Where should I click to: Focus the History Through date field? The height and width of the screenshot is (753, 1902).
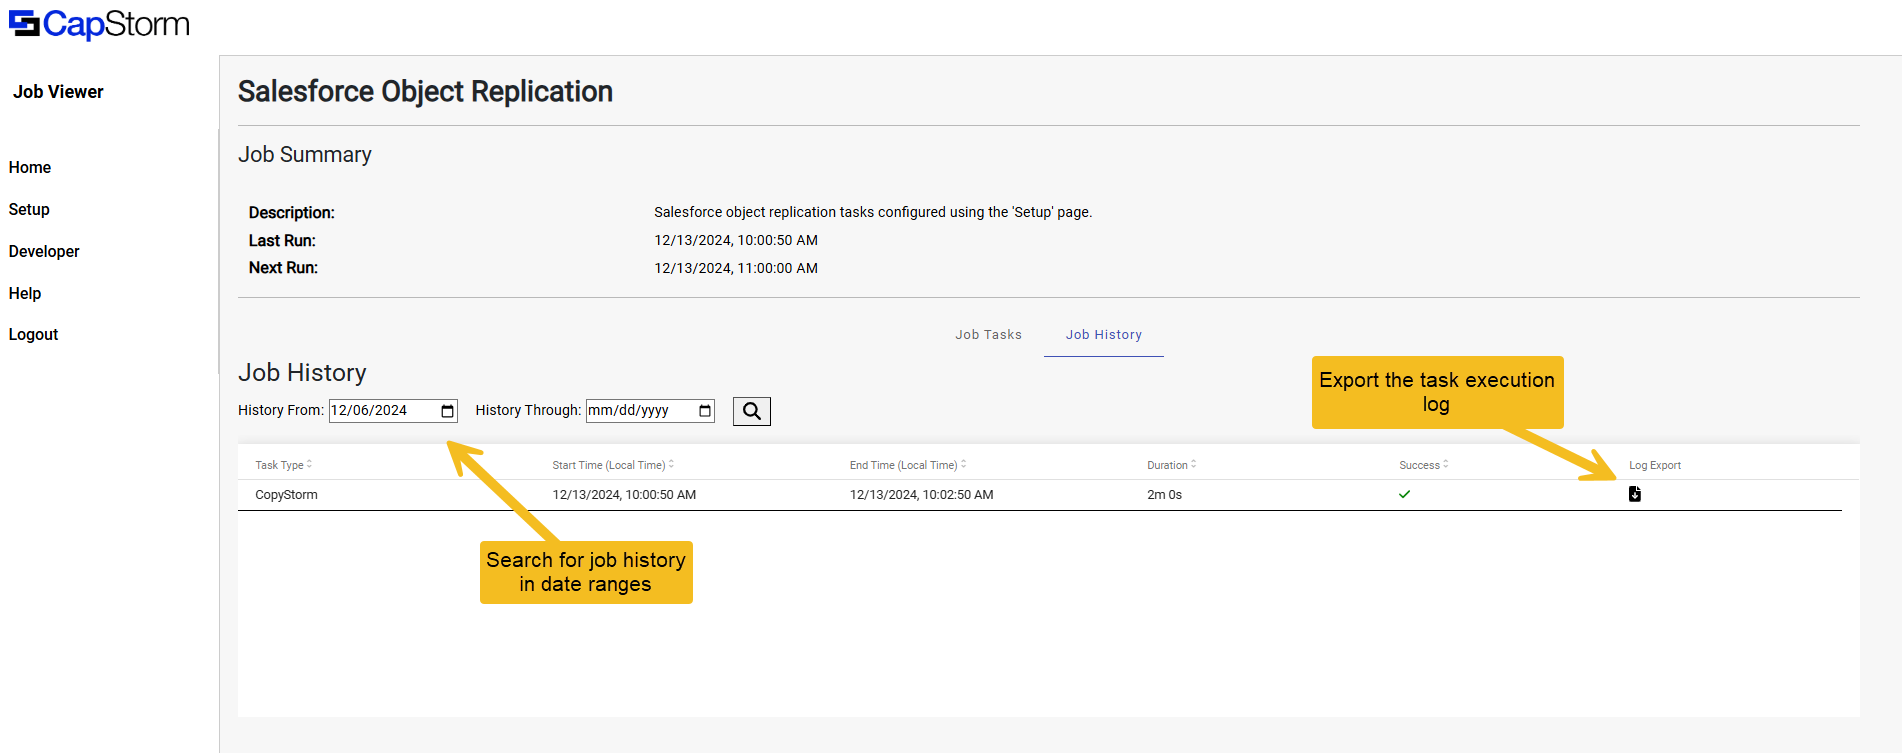(650, 411)
